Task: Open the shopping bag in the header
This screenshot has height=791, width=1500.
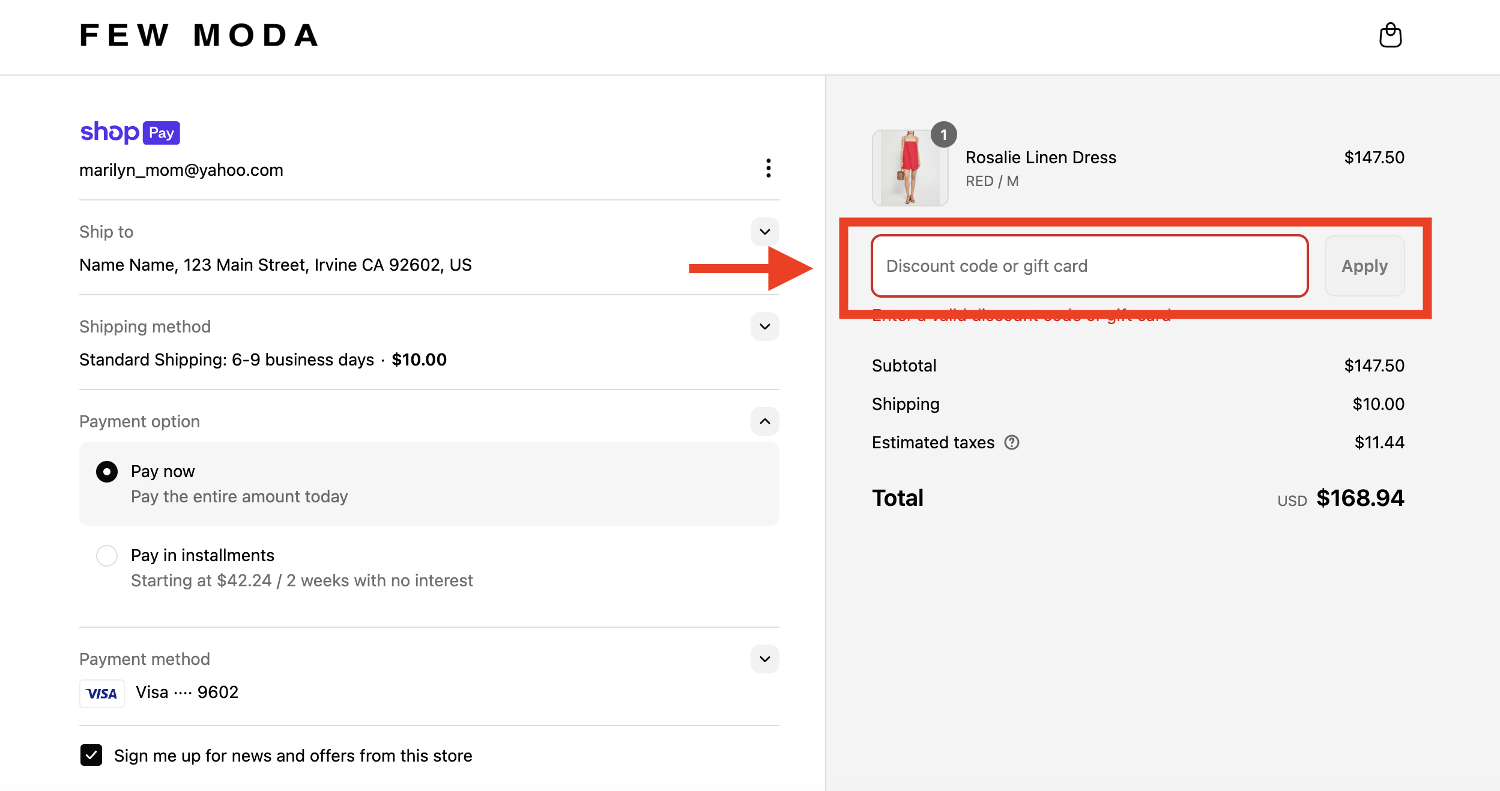Action: tap(1390, 35)
